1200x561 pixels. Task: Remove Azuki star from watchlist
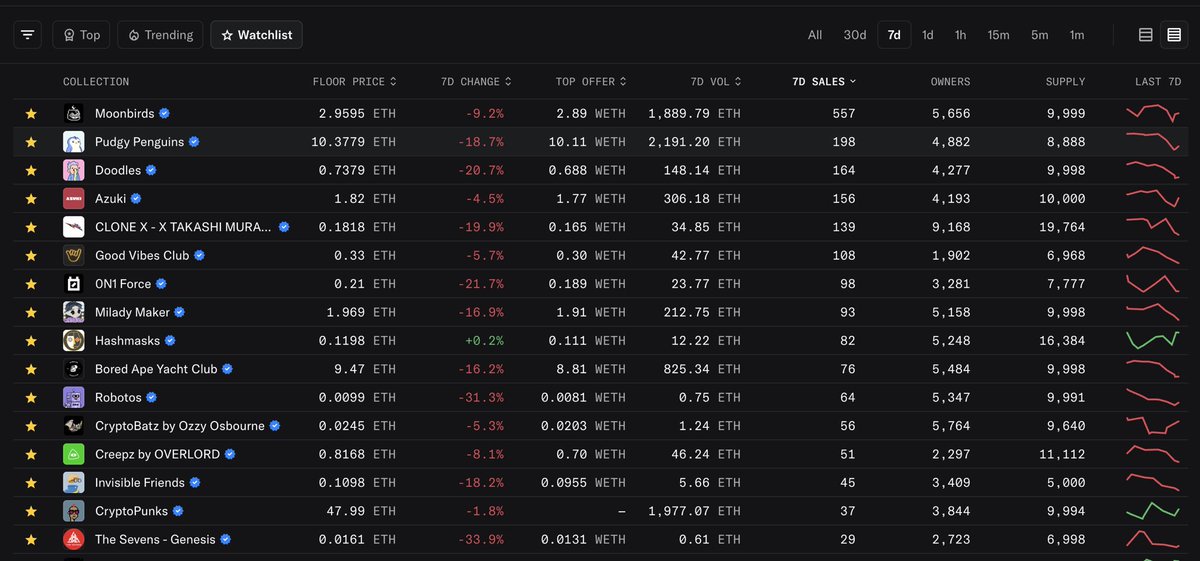pyautogui.click(x=31, y=198)
